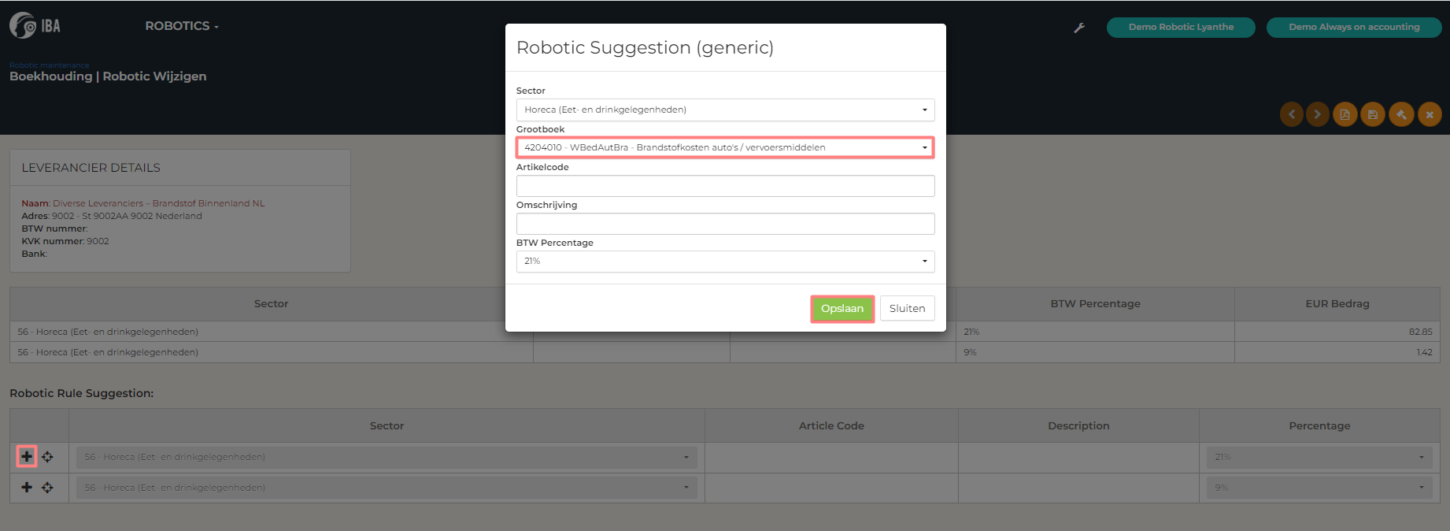Select Demo Robotic Lyanthe

click(1180, 27)
